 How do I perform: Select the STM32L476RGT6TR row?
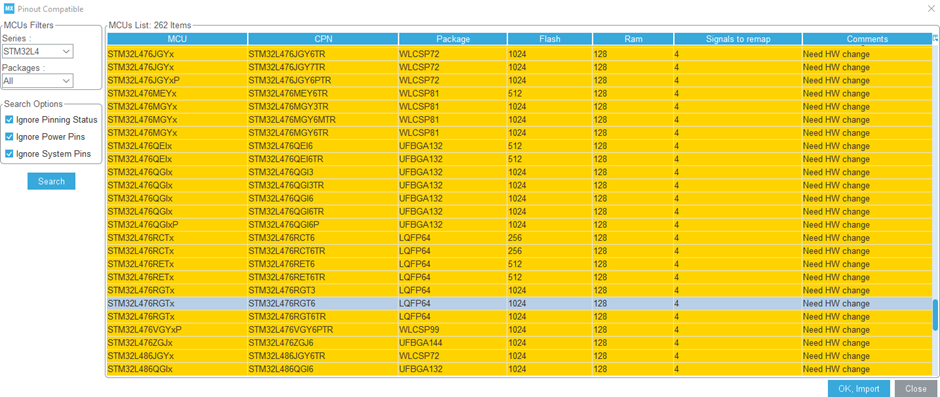(520, 317)
